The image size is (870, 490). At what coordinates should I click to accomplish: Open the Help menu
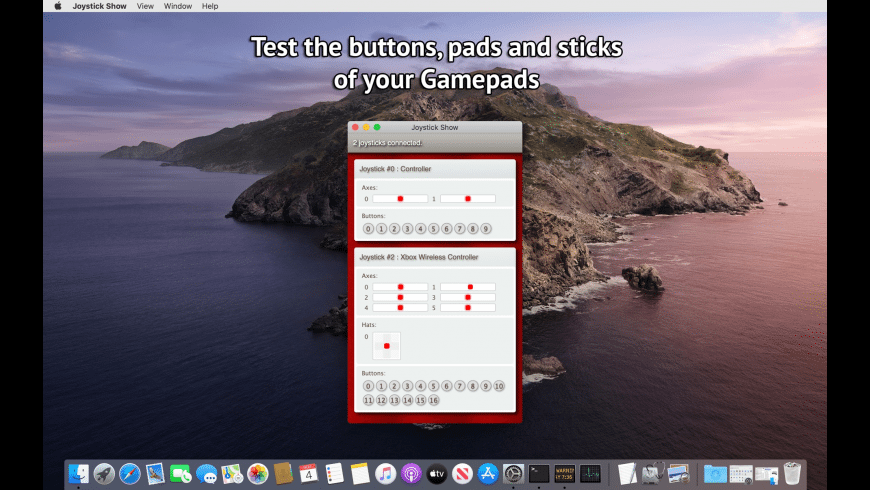(x=210, y=6)
